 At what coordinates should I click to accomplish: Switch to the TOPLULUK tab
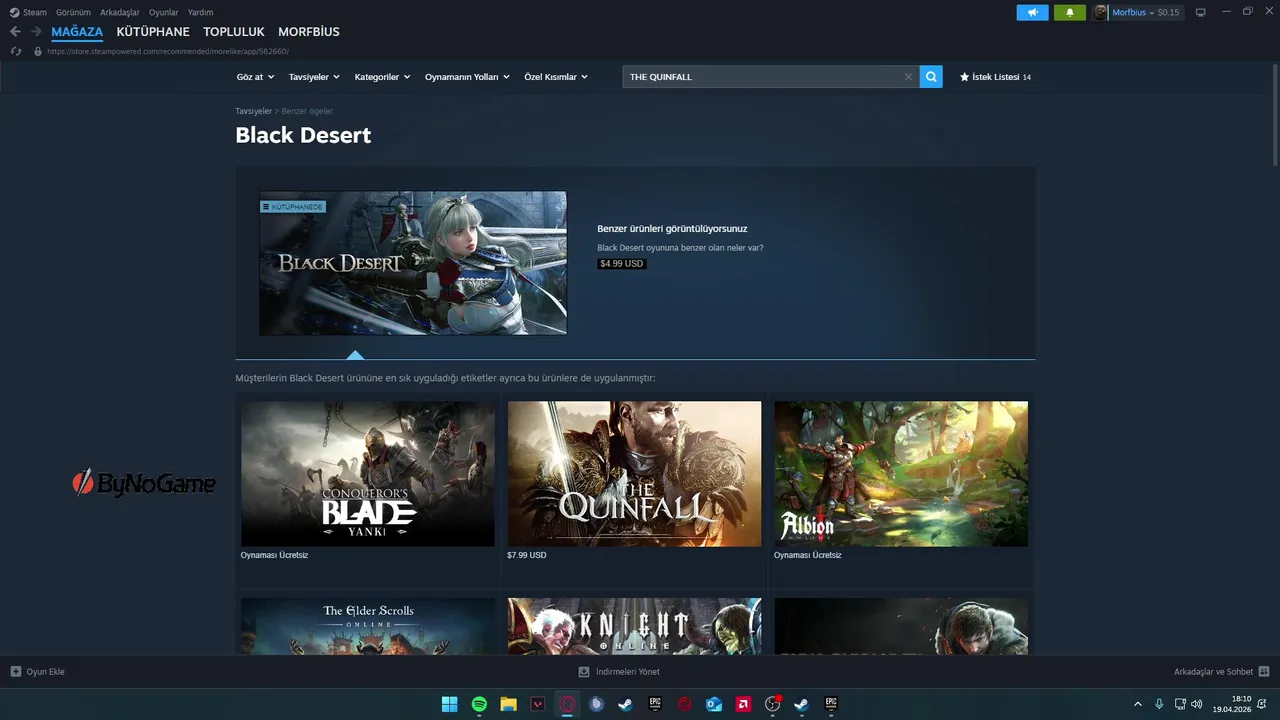pyautogui.click(x=234, y=32)
